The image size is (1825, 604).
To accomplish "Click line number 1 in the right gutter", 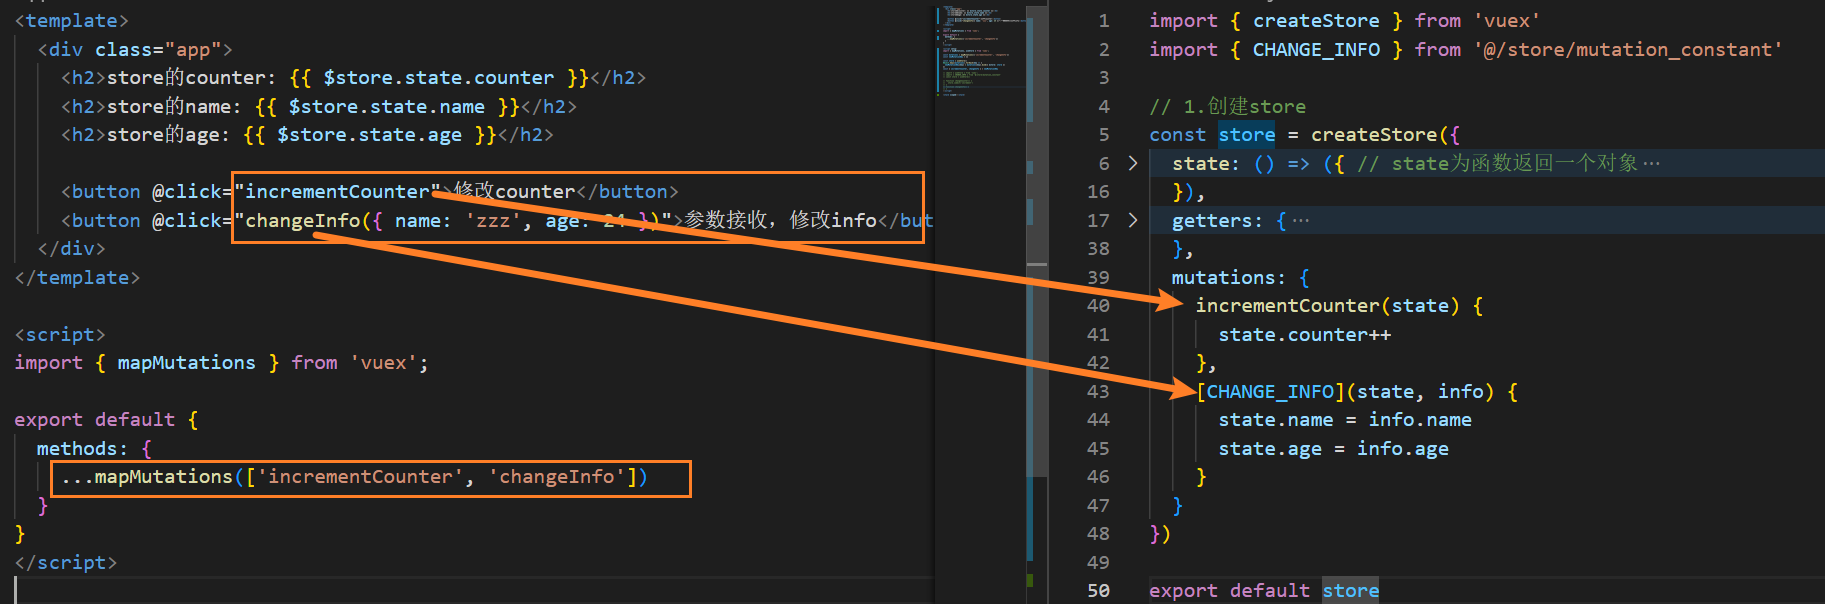I will pos(1104,21).
